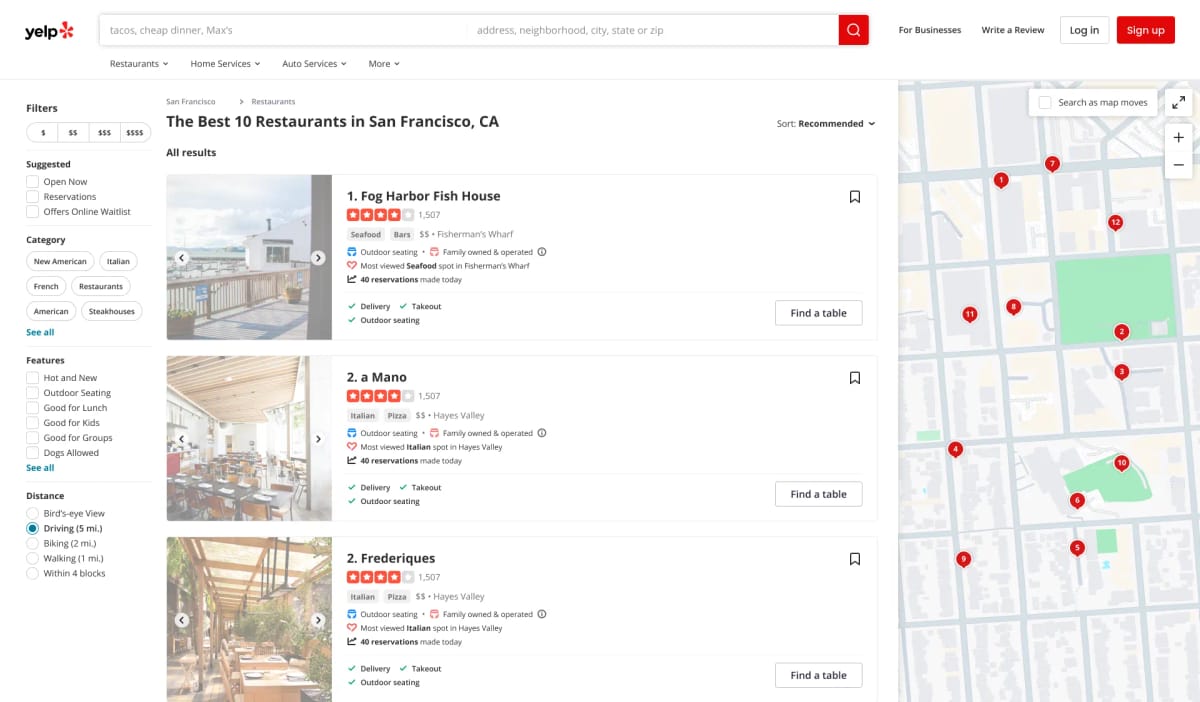Click map pin number 10
The width and height of the screenshot is (1200, 702).
[x=1122, y=463]
